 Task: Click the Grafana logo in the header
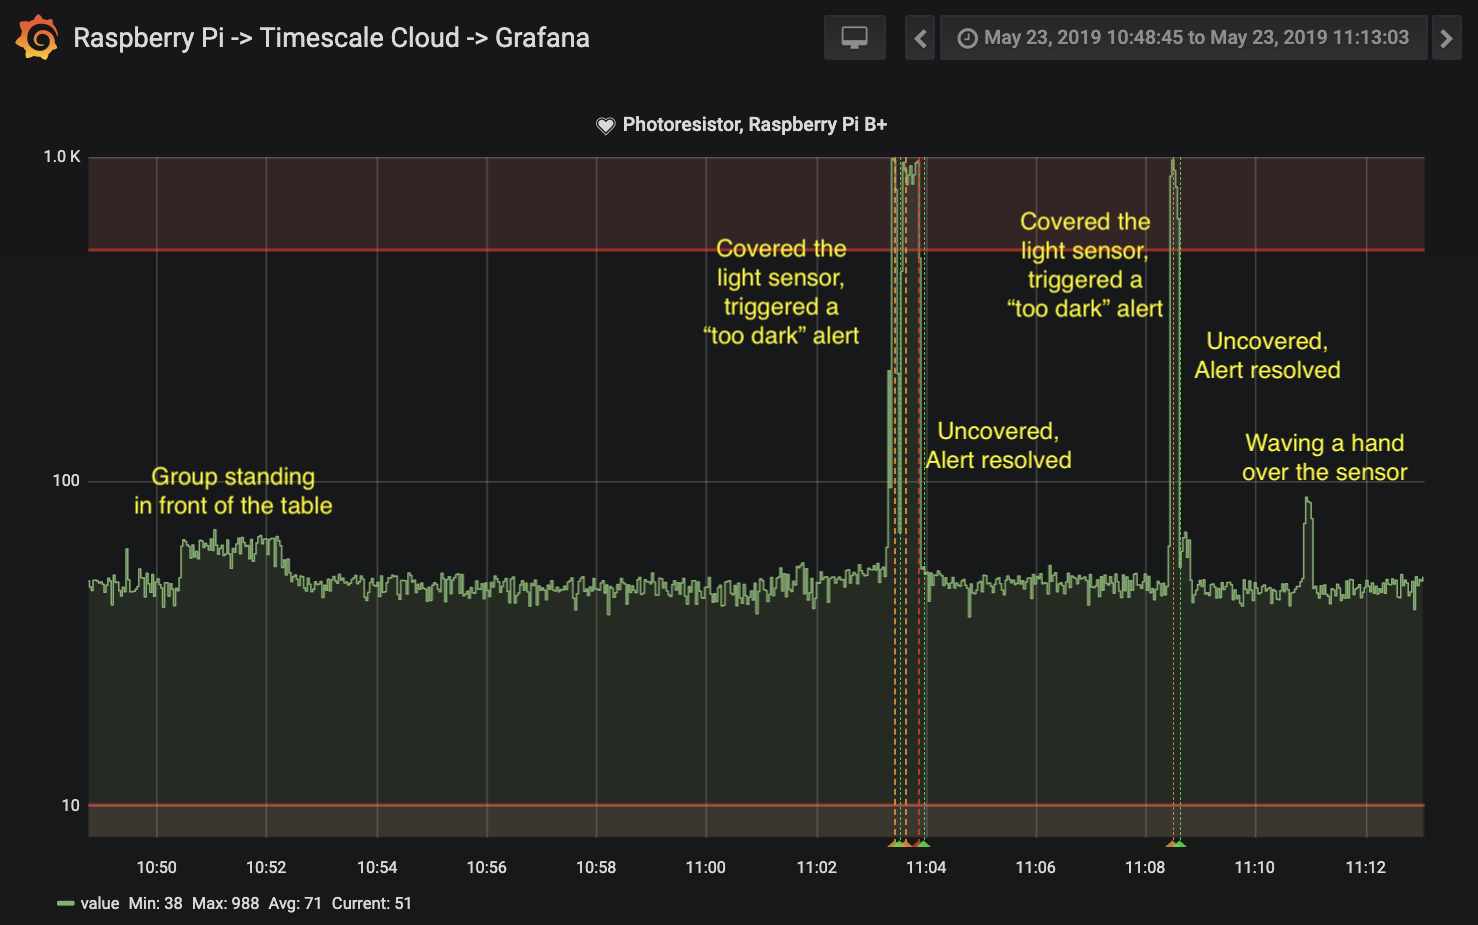pos(37,38)
